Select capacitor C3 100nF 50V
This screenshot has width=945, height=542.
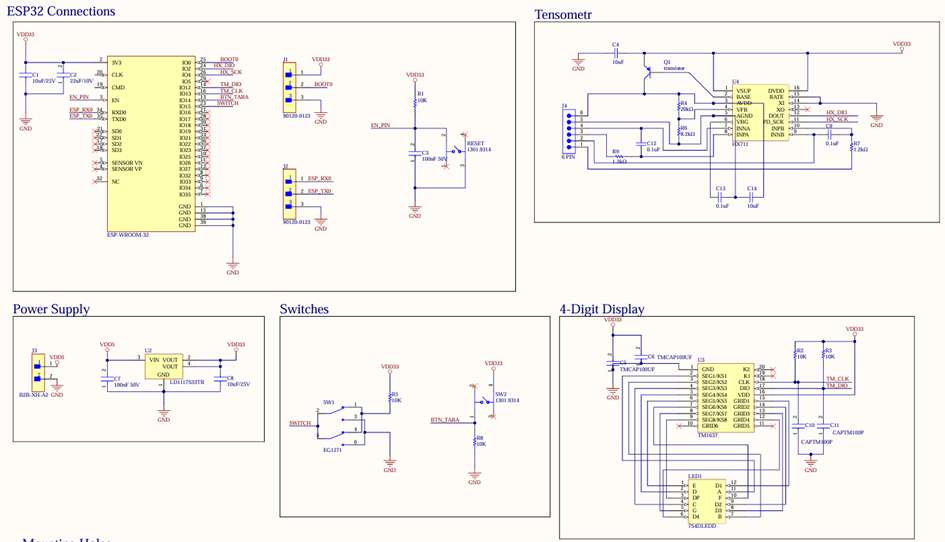[x=415, y=154]
